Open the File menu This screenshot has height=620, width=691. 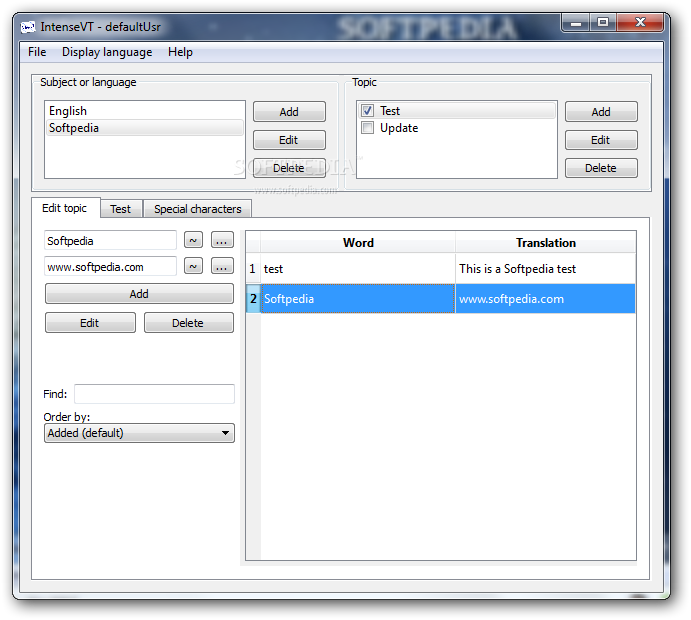[37, 52]
